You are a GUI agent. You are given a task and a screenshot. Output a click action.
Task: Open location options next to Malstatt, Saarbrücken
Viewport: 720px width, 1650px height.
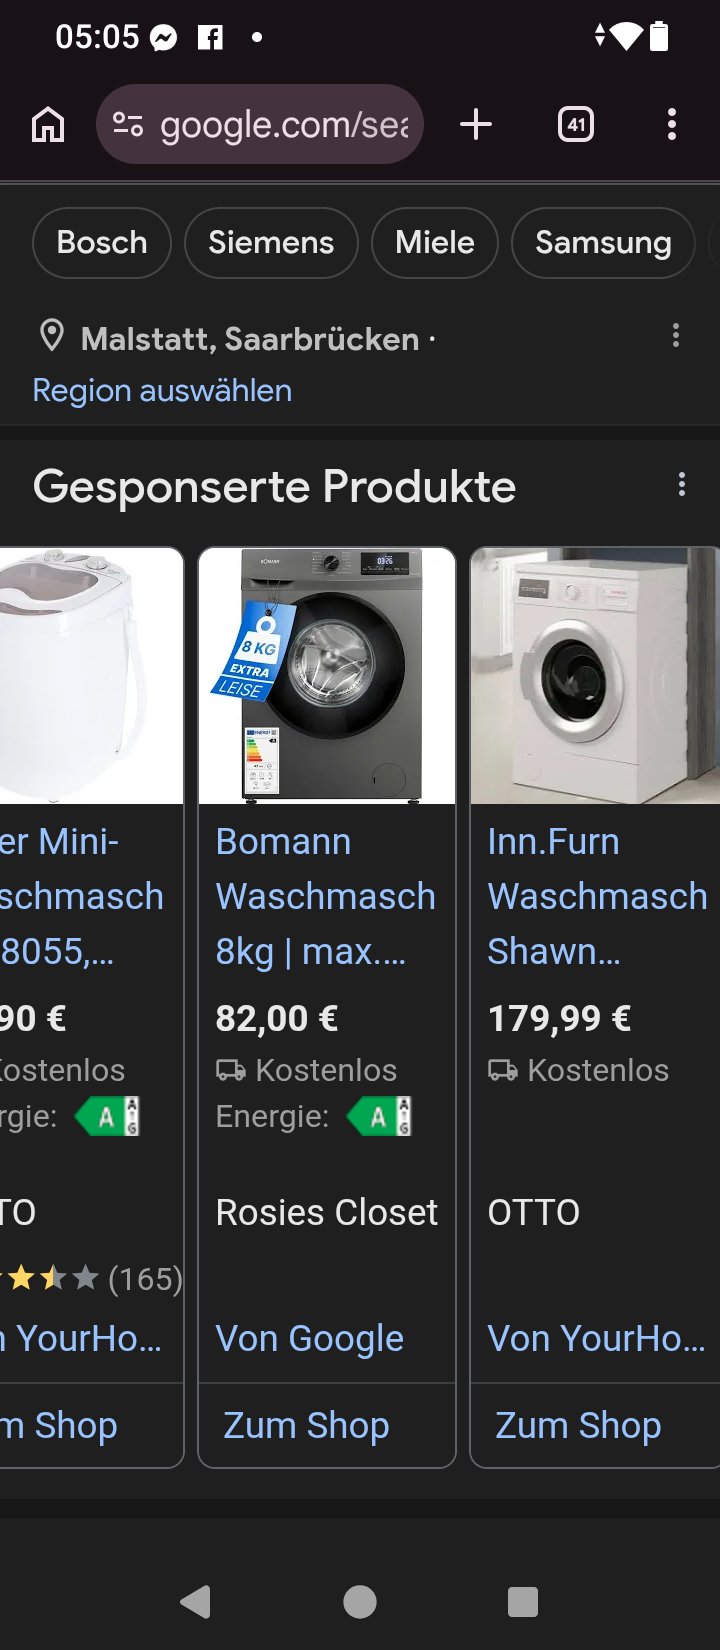pos(676,336)
